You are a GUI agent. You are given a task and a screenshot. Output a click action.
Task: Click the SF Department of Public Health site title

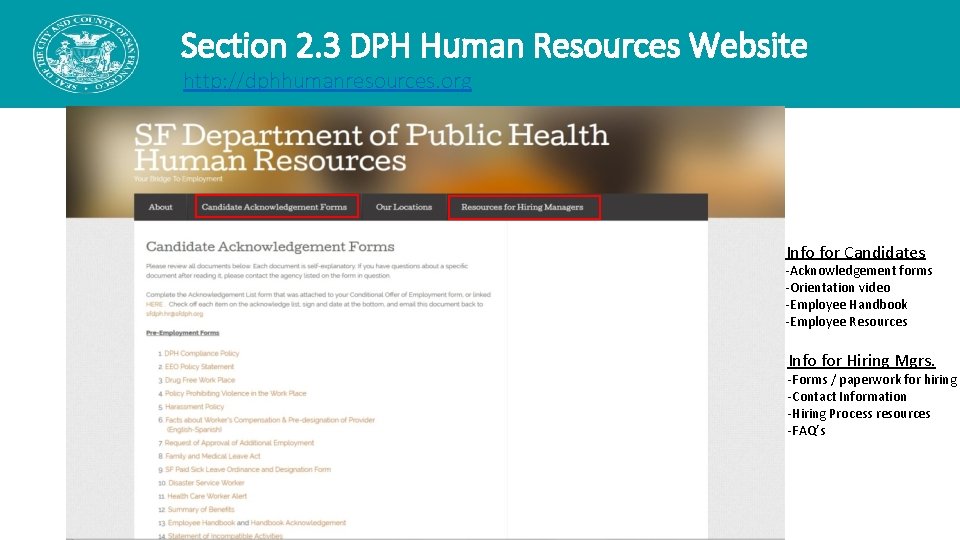[x=371, y=148]
